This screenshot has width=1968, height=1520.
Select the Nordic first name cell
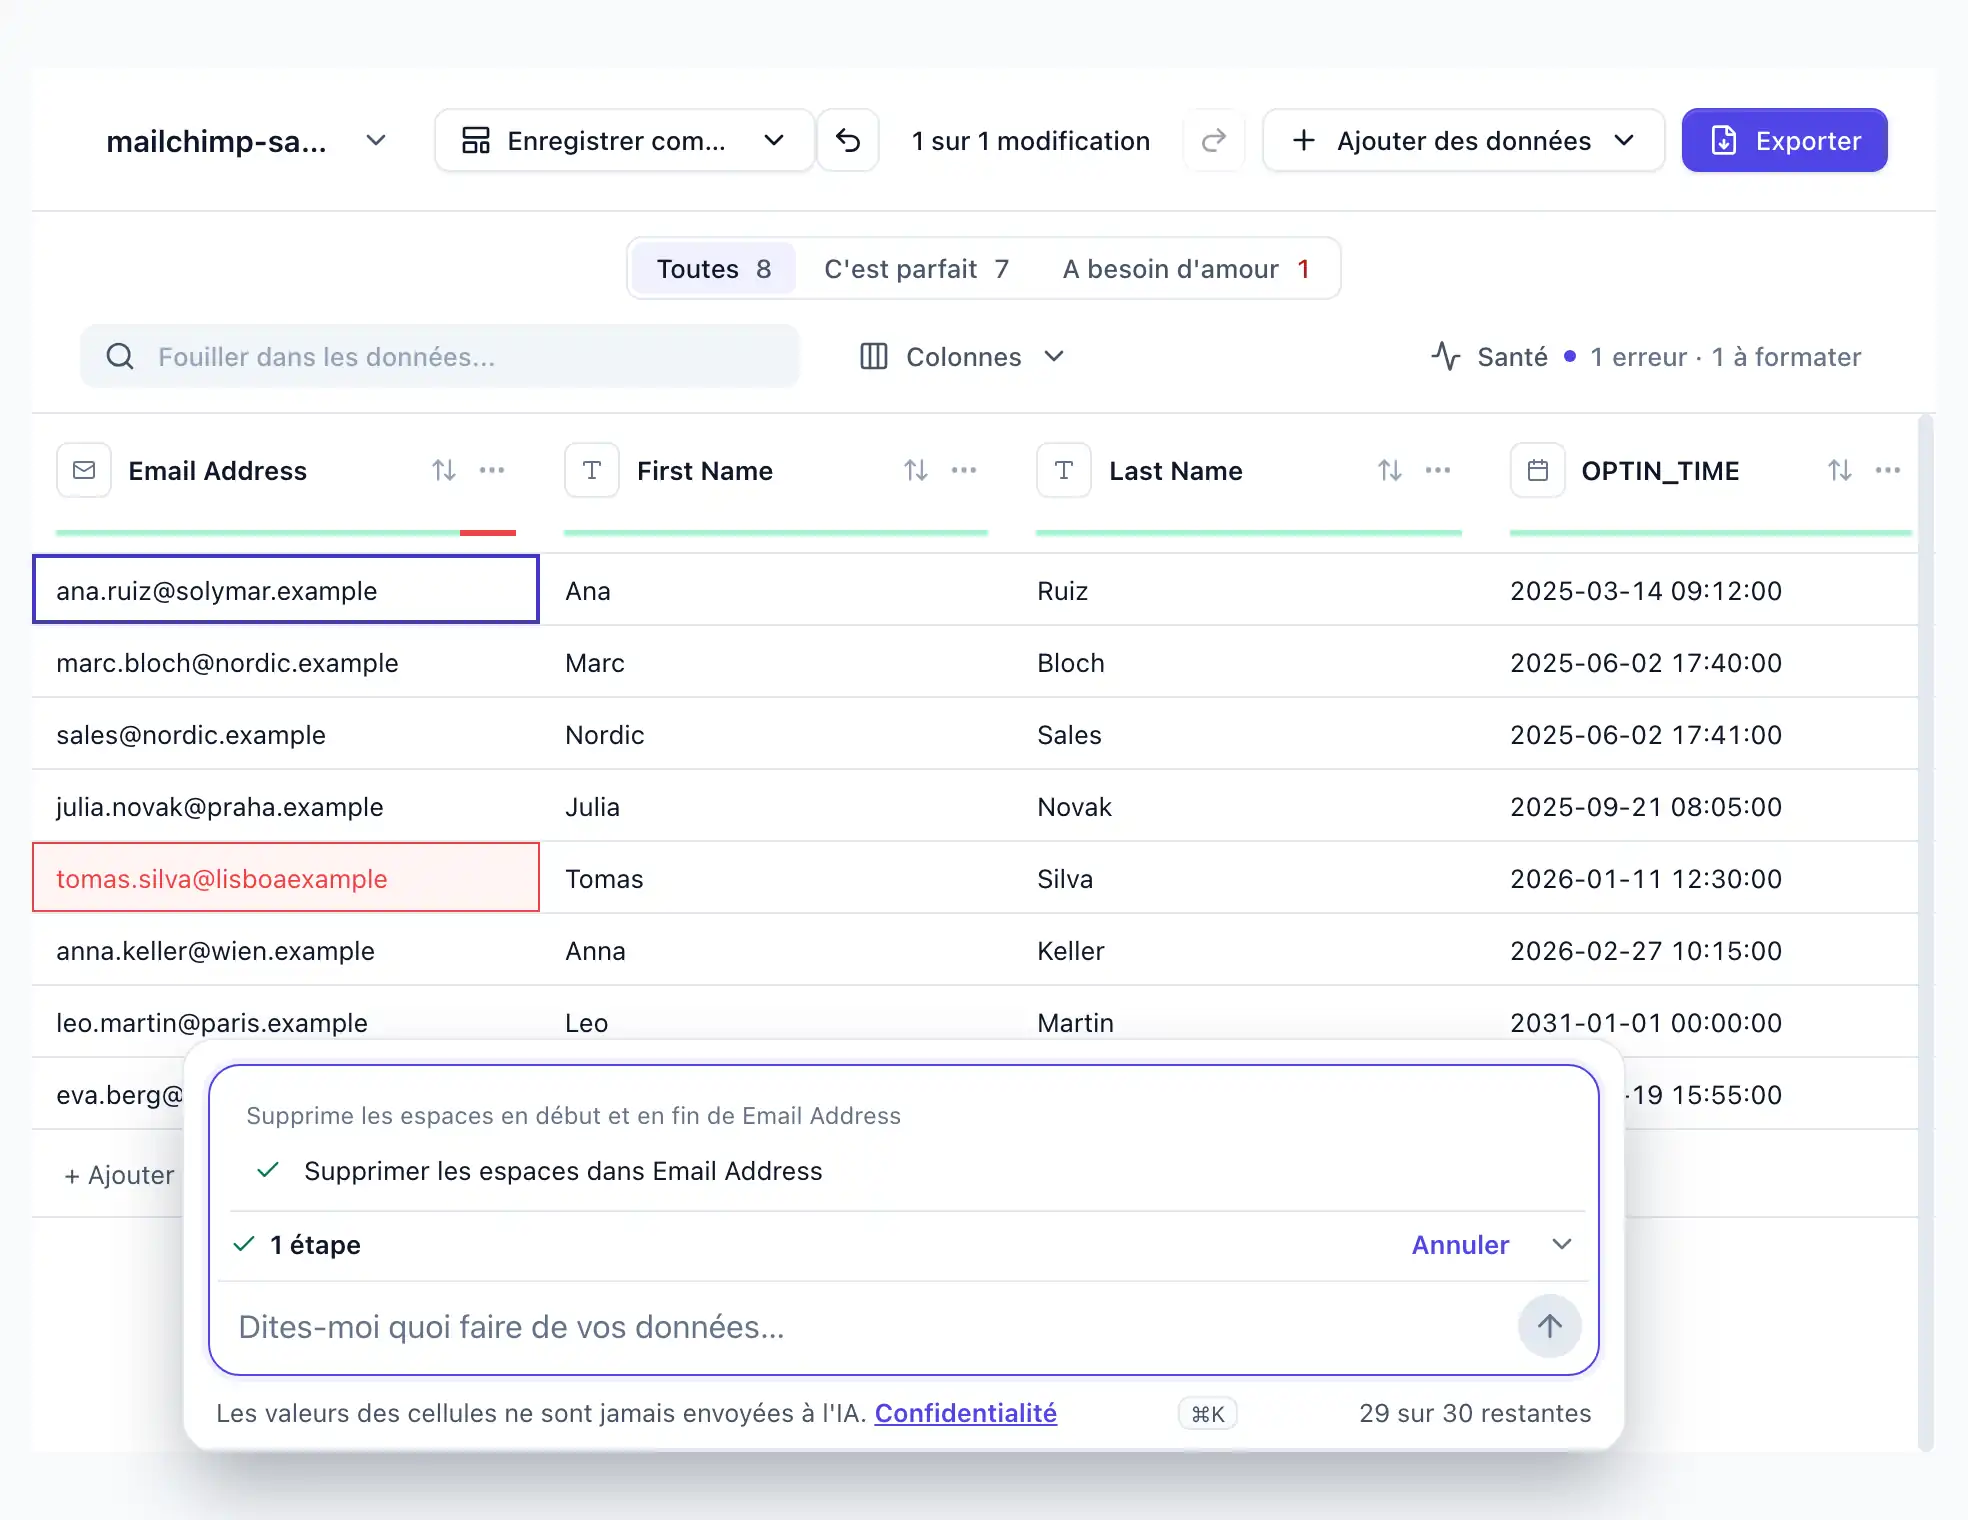[x=776, y=734]
